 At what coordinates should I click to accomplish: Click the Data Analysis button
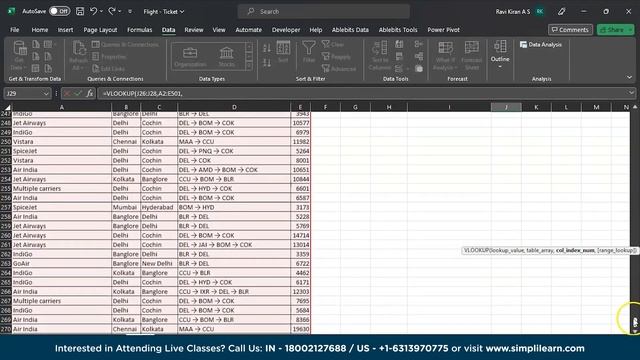tap(541, 44)
